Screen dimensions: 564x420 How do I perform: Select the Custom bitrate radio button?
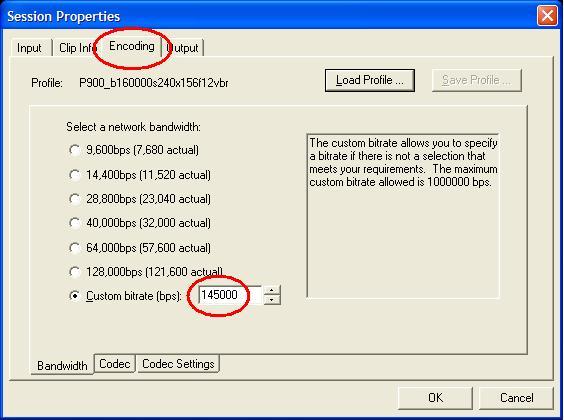[x=75, y=296]
